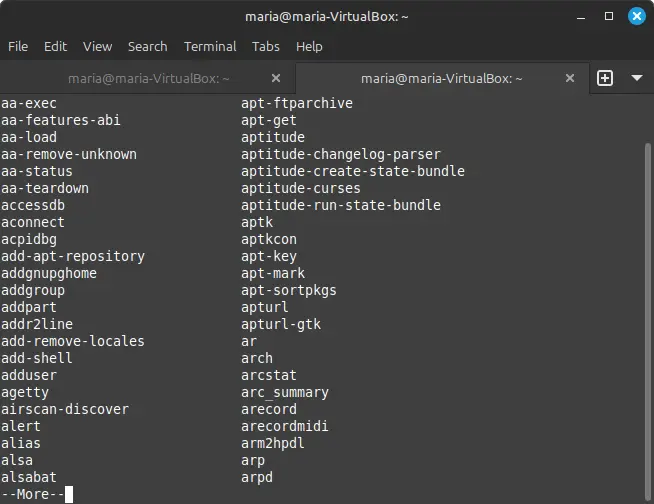Select the second active terminal tab

[x=442, y=78]
